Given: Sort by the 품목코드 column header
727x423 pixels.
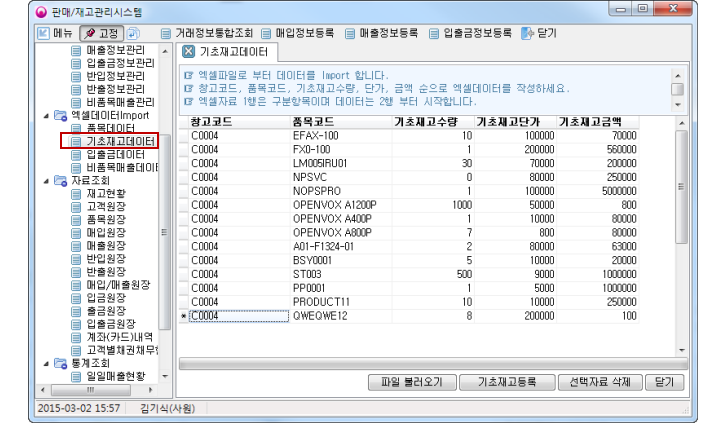Looking at the screenshot, I should pos(341,122).
